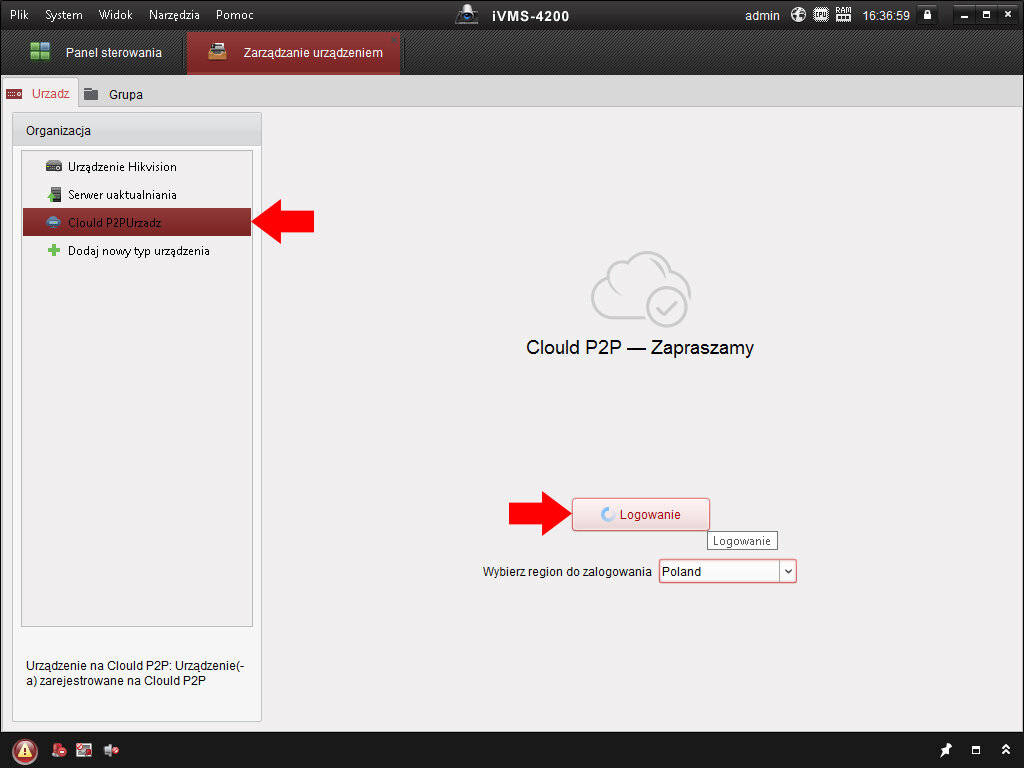
Task: Select Serwer uaktualniania entry
Action: point(122,195)
